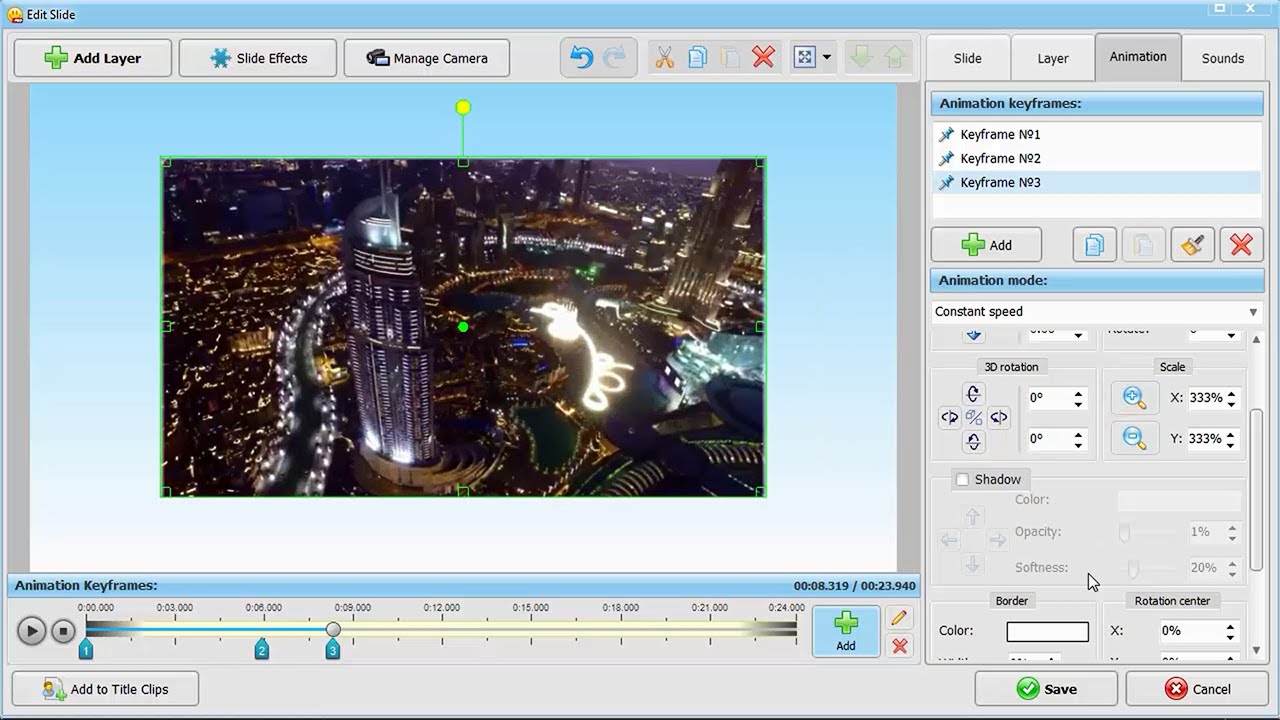The height and width of the screenshot is (720, 1280).
Task: Click the redo arrow icon
Action: tap(614, 58)
